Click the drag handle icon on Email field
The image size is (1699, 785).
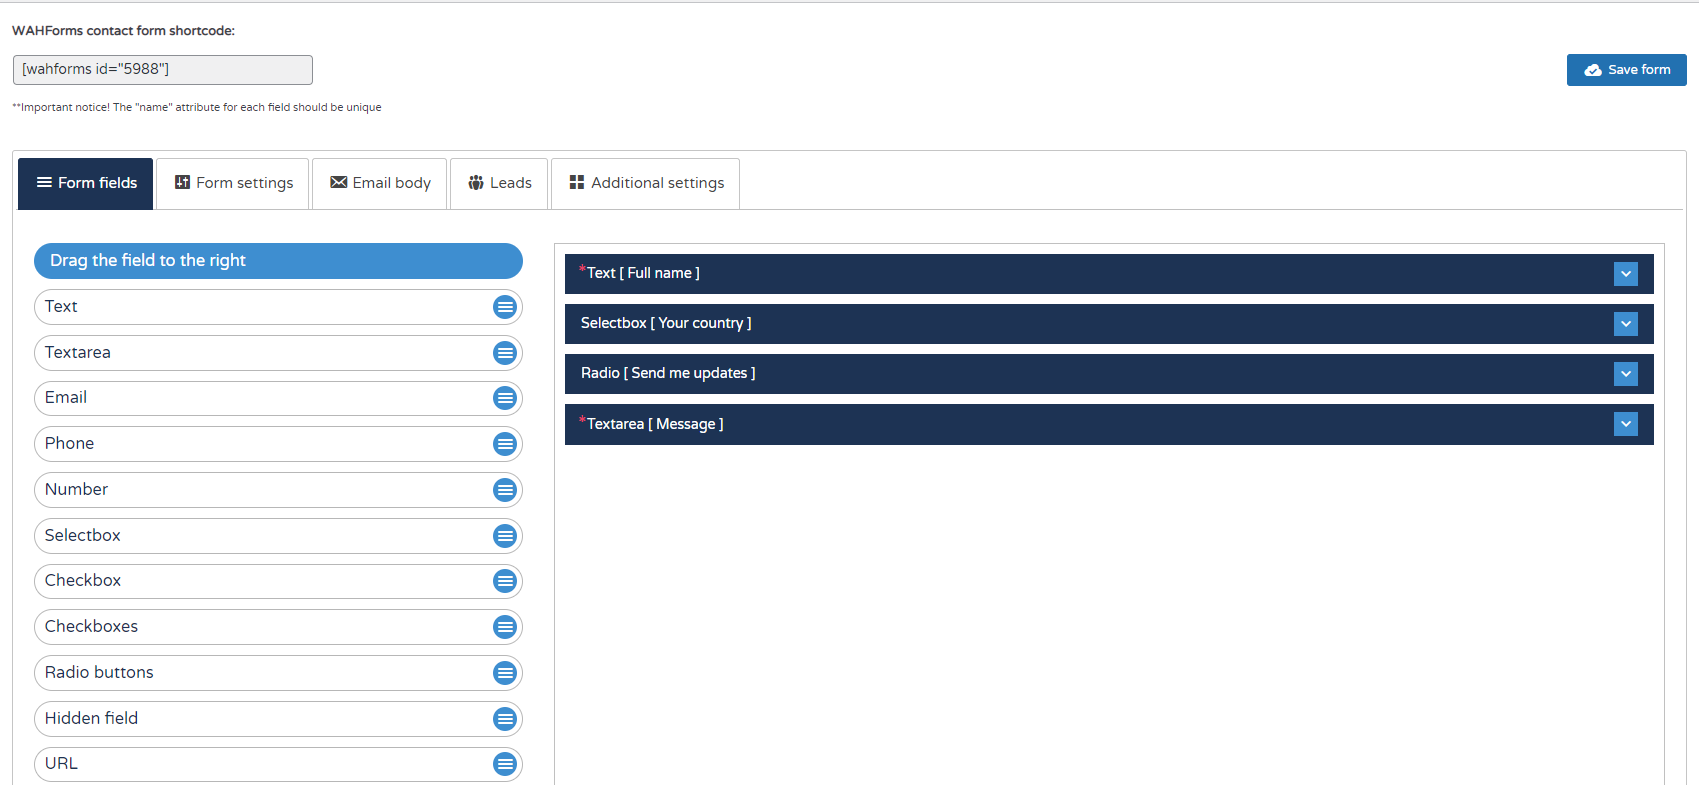pos(505,398)
